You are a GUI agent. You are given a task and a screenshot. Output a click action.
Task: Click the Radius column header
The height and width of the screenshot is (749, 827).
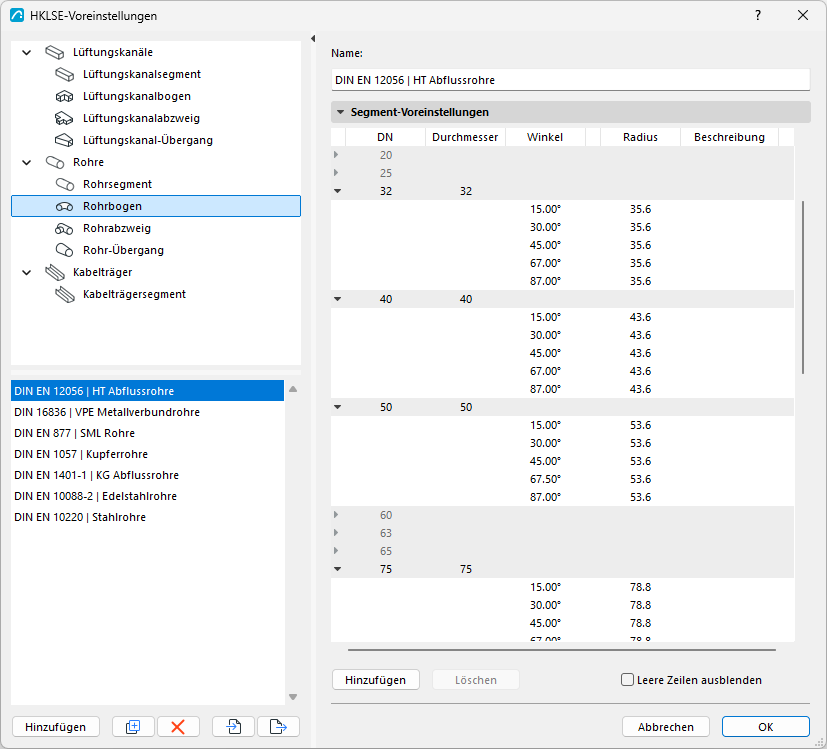point(640,137)
